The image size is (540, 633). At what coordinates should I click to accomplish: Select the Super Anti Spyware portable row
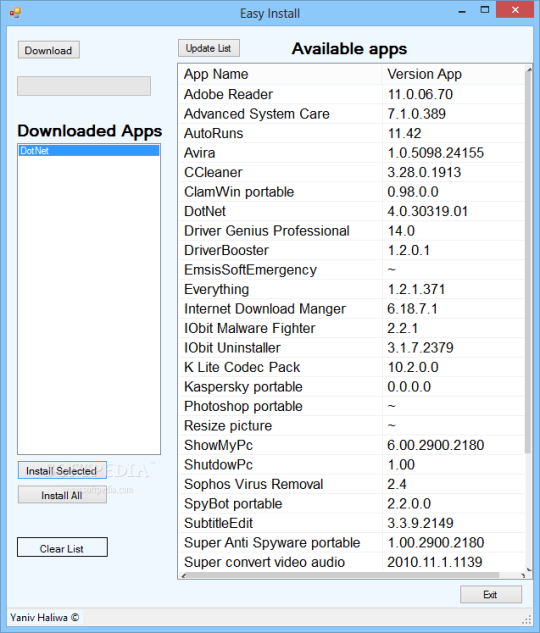(352, 542)
